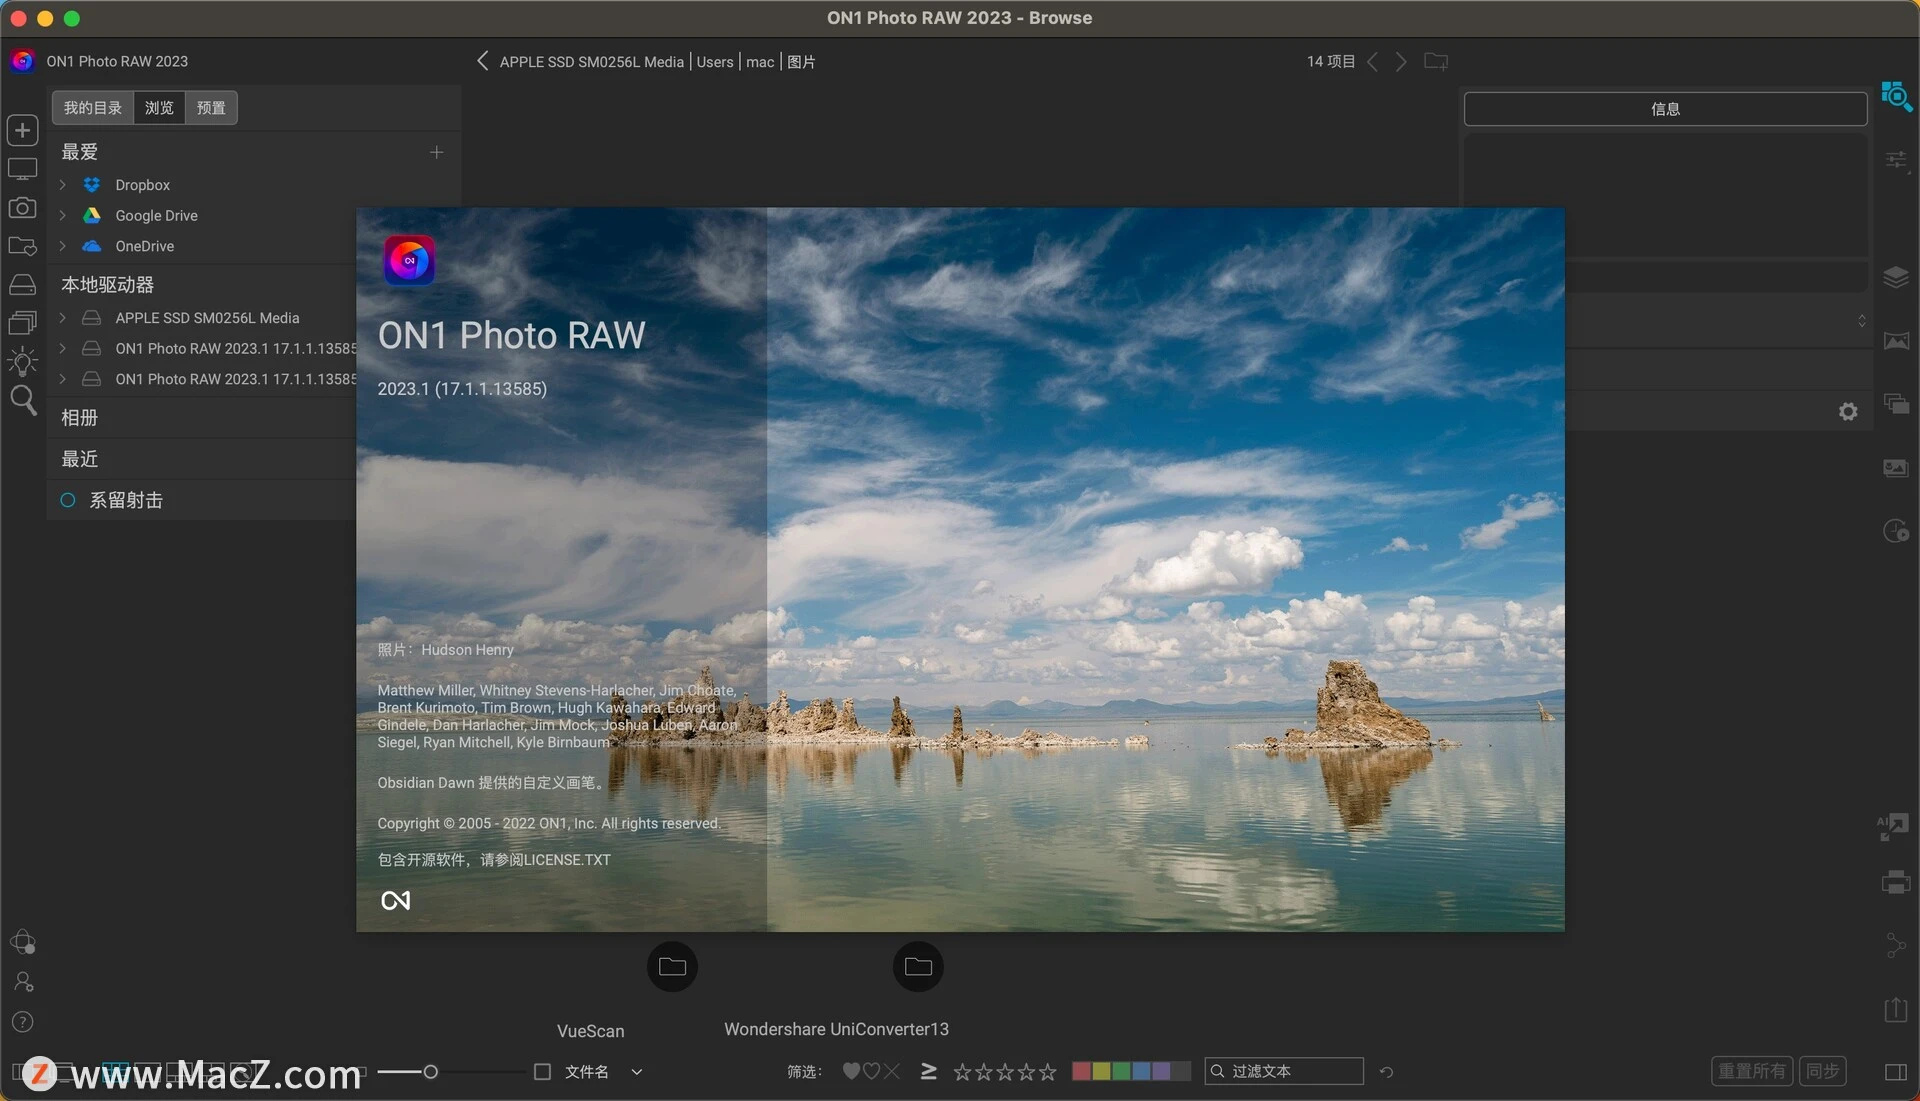Click the Print icon in right sidebar
This screenshot has height=1101, width=1920.
(1896, 883)
